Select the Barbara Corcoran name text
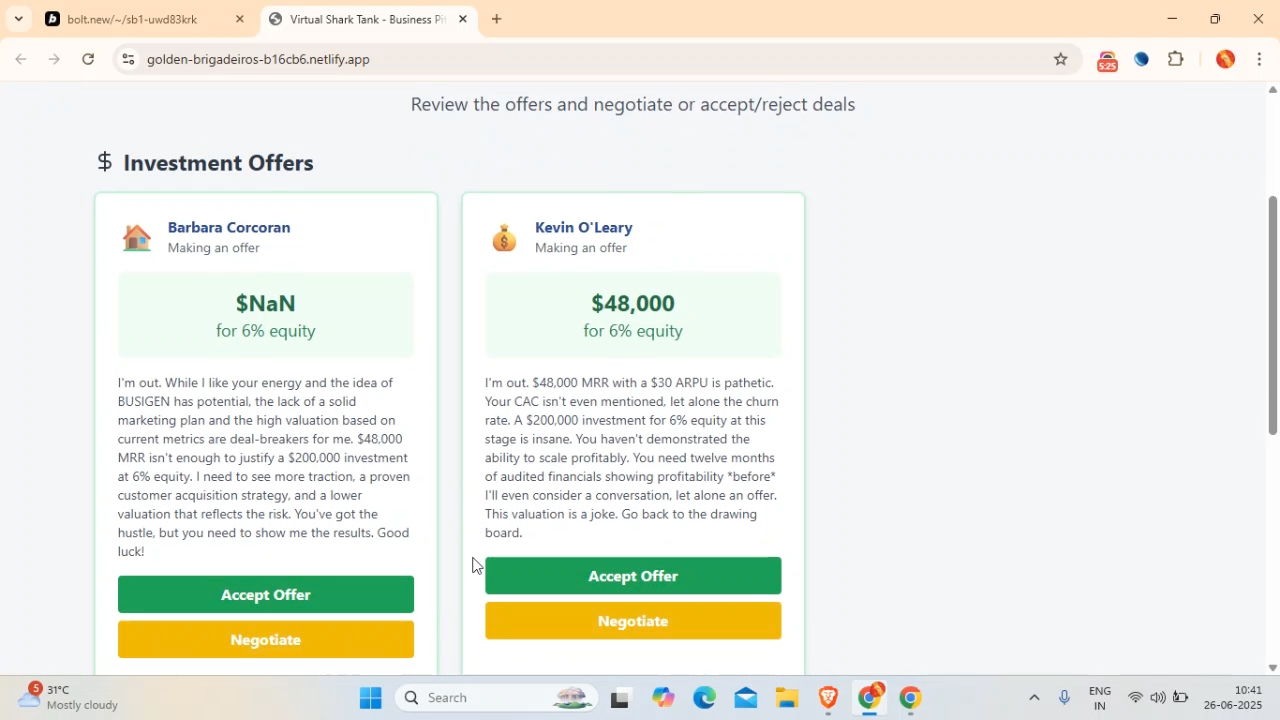This screenshot has width=1280, height=720. tap(229, 227)
